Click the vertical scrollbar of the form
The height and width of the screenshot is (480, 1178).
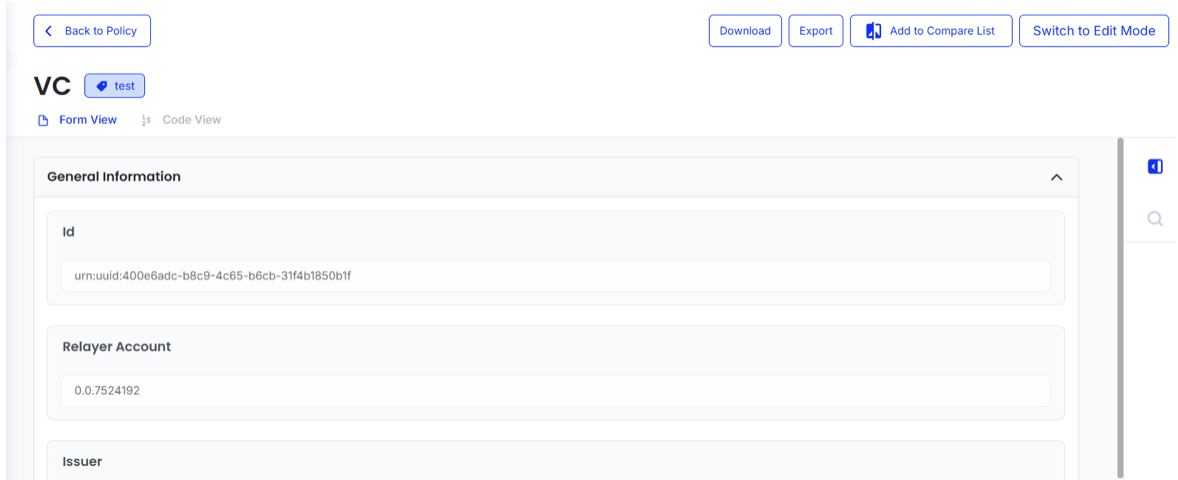pos(1120,300)
